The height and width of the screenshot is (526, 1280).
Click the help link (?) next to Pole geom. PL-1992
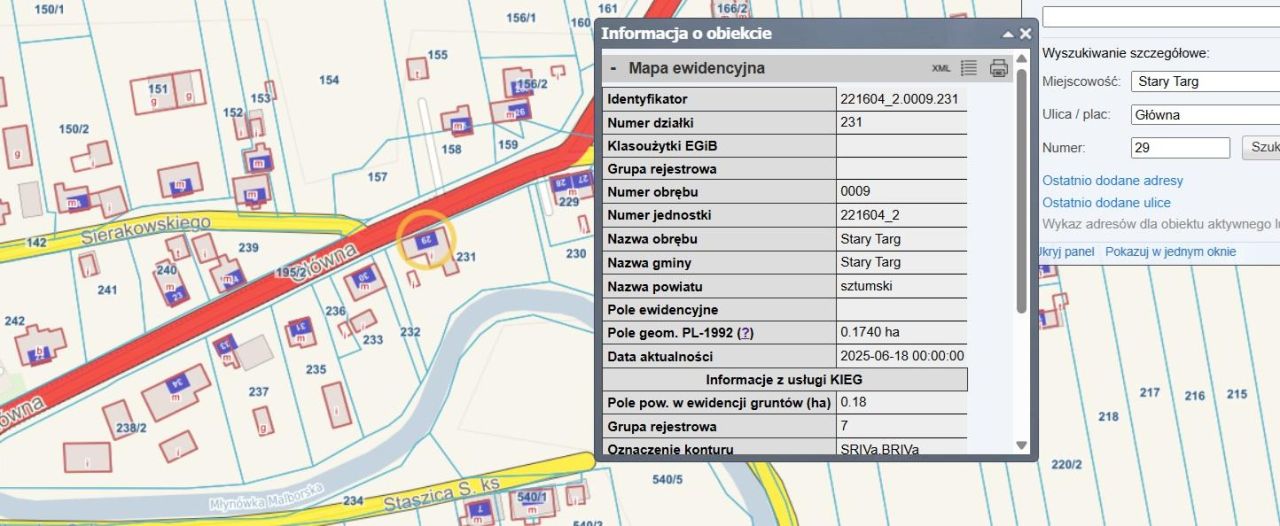(746, 333)
